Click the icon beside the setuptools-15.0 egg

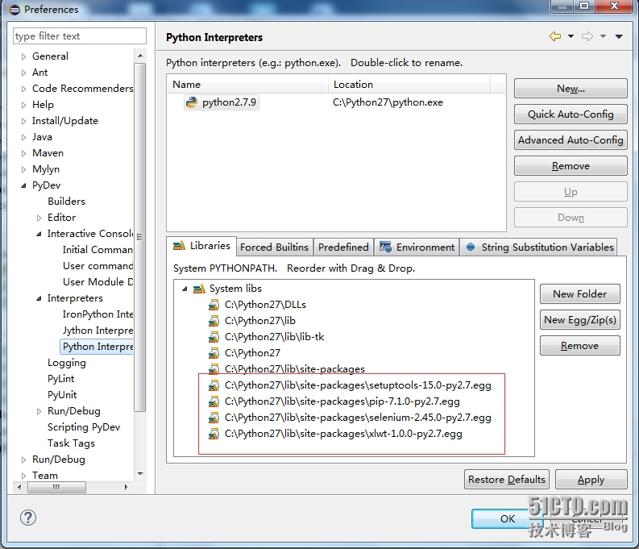click(214, 386)
